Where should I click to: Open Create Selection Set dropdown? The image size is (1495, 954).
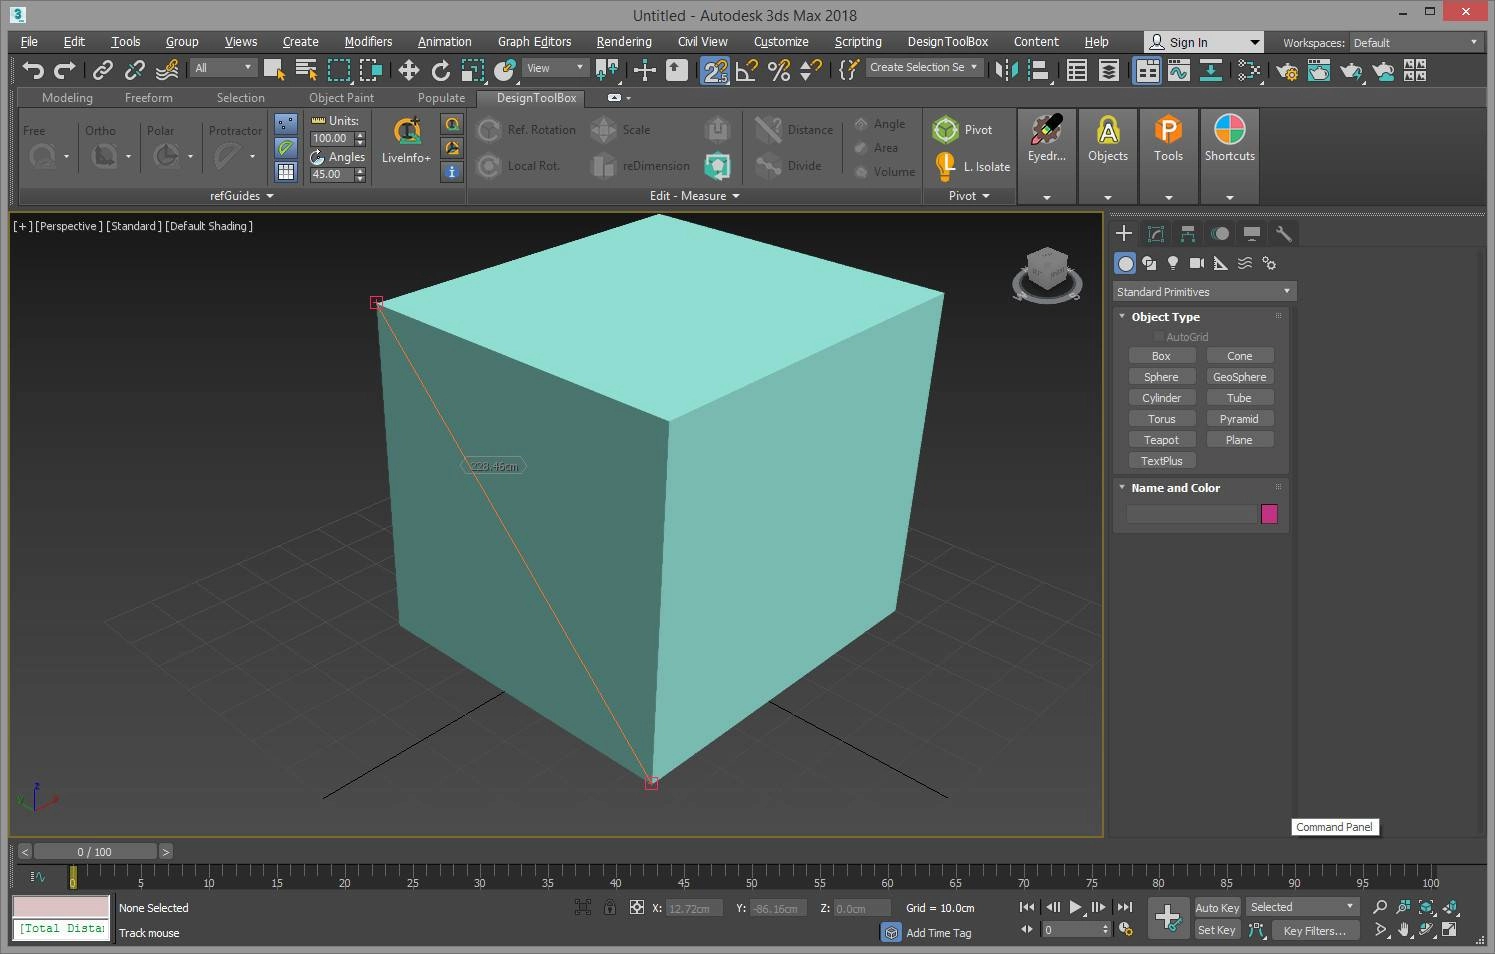click(924, 67)
